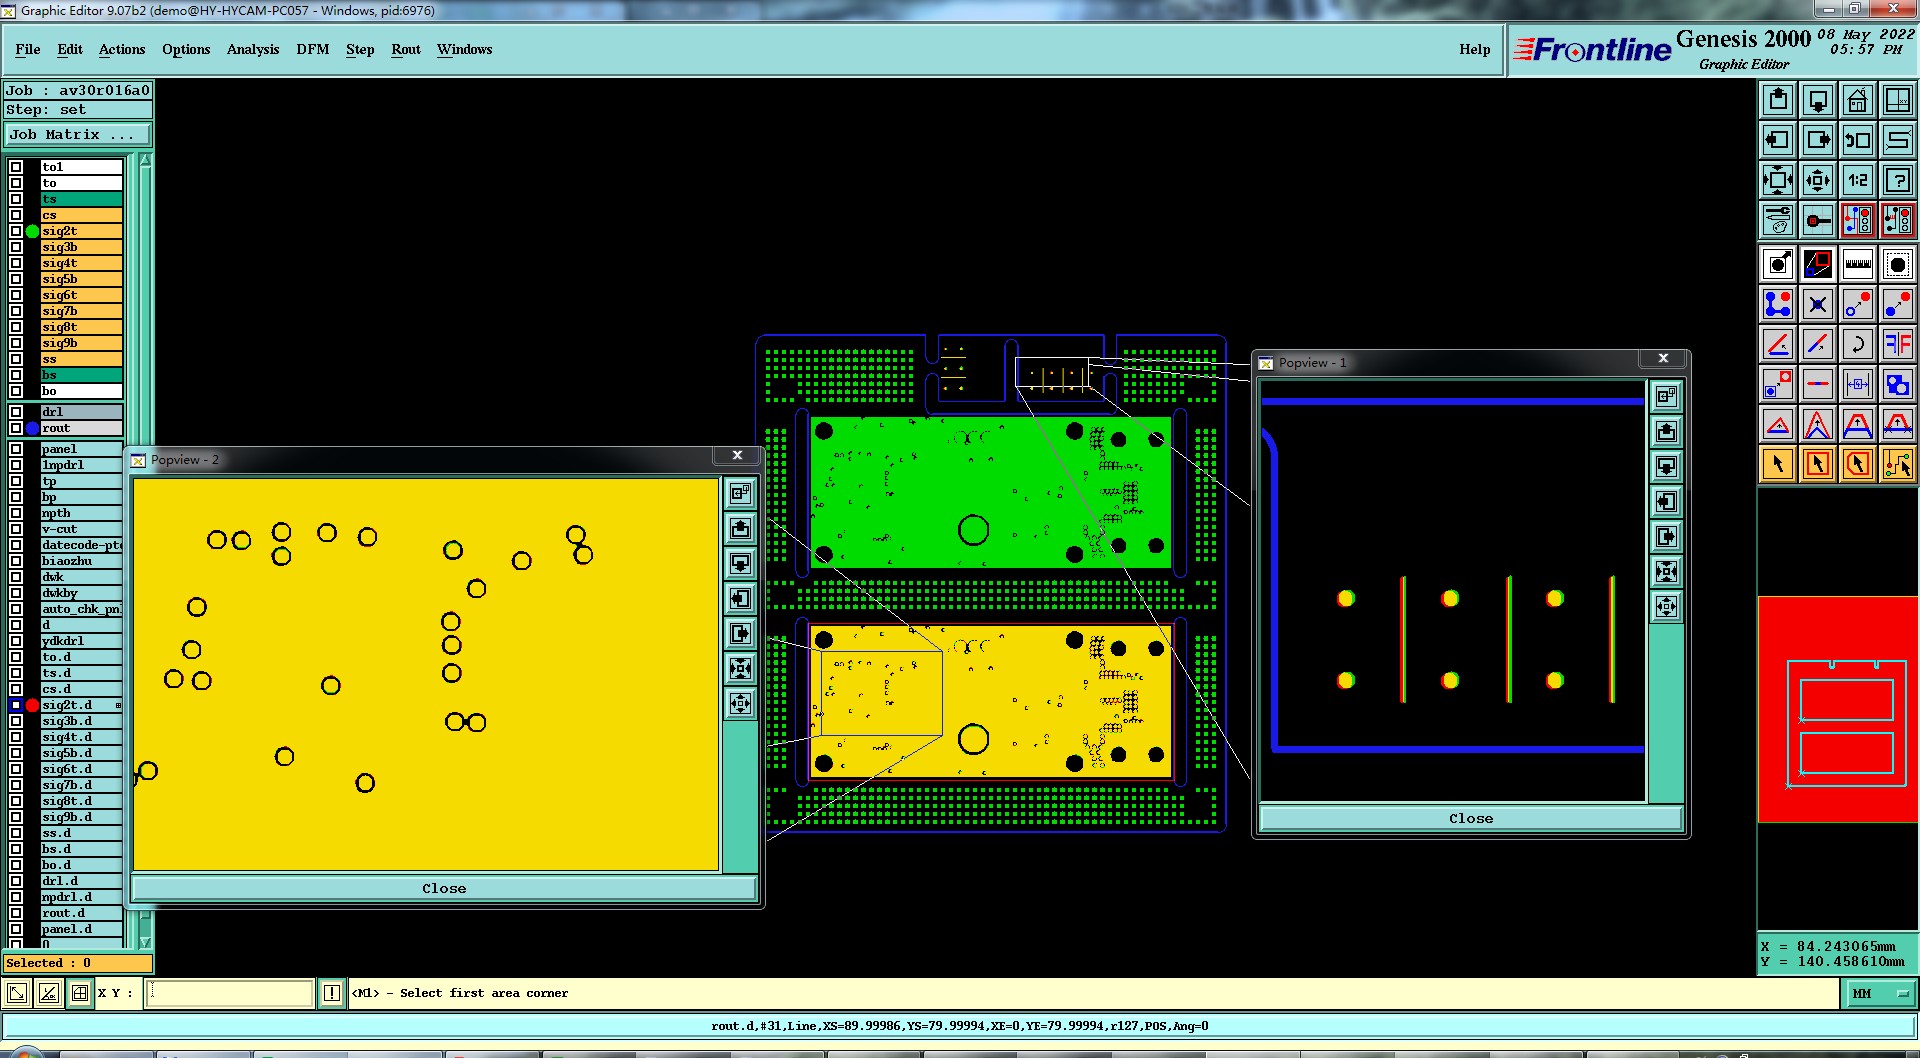Open the Help menu
Image resolution: width=1920 pixels, height=1058 pixels.
click(x=1475, y=49)
